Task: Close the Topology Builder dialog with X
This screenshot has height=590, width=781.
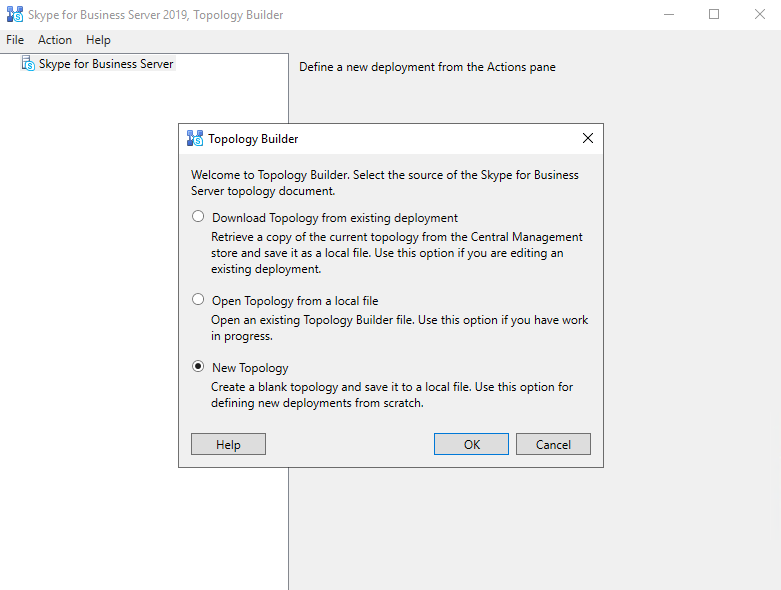Action: pyautogui.click(x=587, y=139)
